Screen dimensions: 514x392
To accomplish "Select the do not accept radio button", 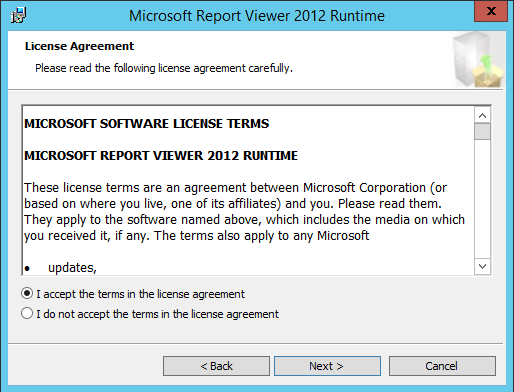I will (x=27, y=314).
